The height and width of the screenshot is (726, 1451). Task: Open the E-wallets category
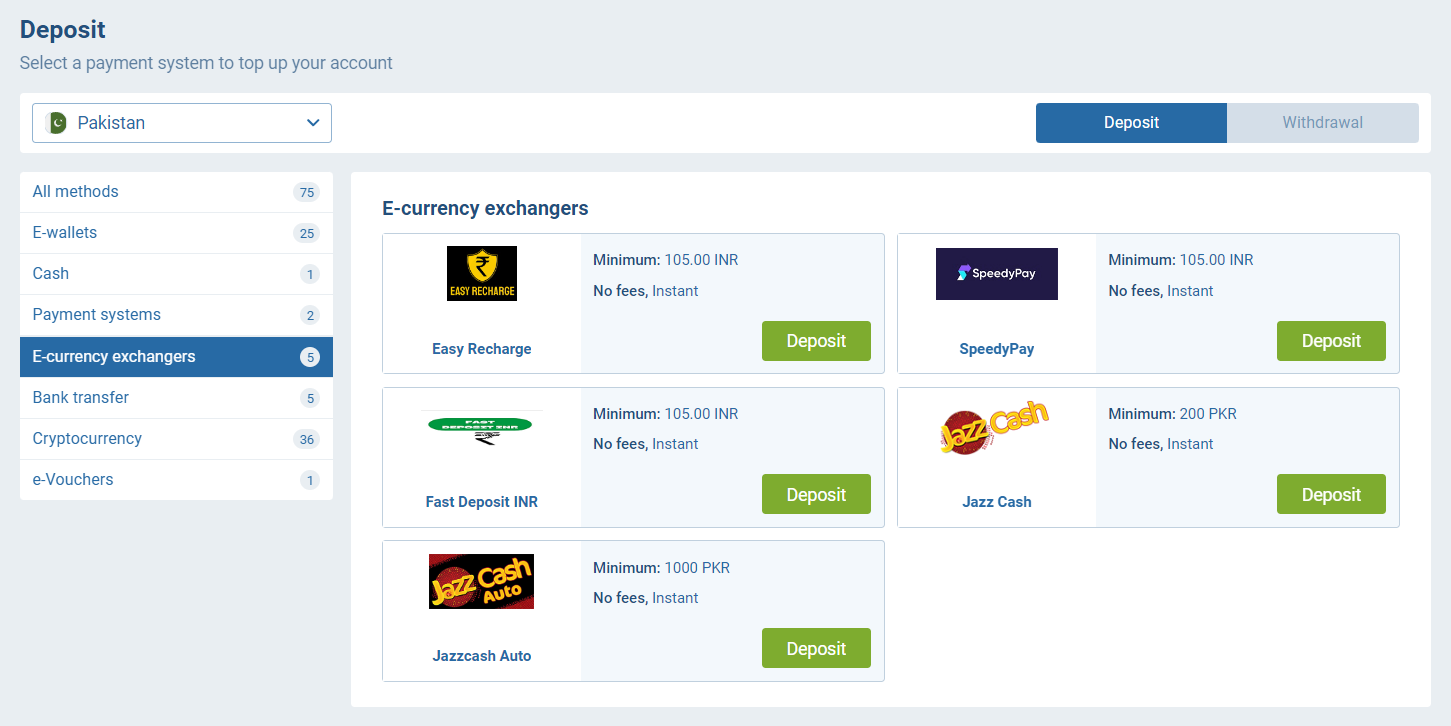pyautogui.click(x=65, y=233)
